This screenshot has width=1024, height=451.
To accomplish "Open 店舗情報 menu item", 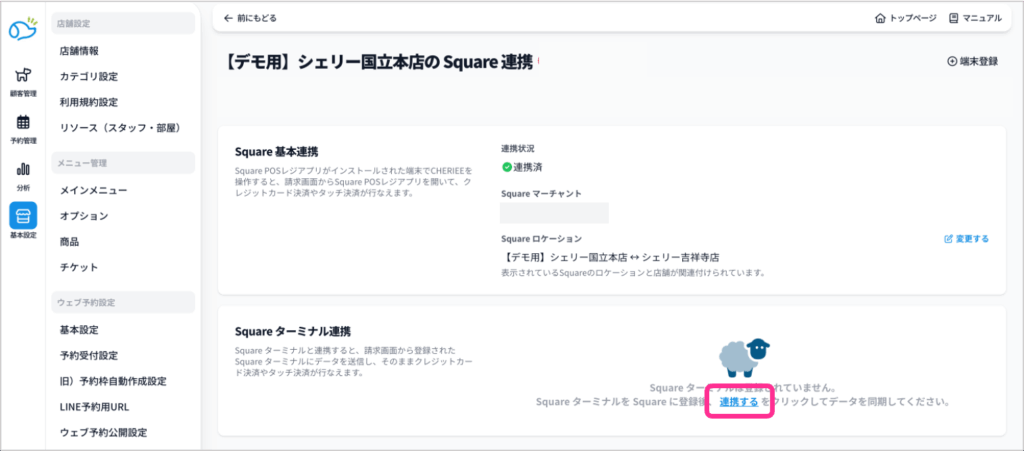I will [x=79, y=50].
